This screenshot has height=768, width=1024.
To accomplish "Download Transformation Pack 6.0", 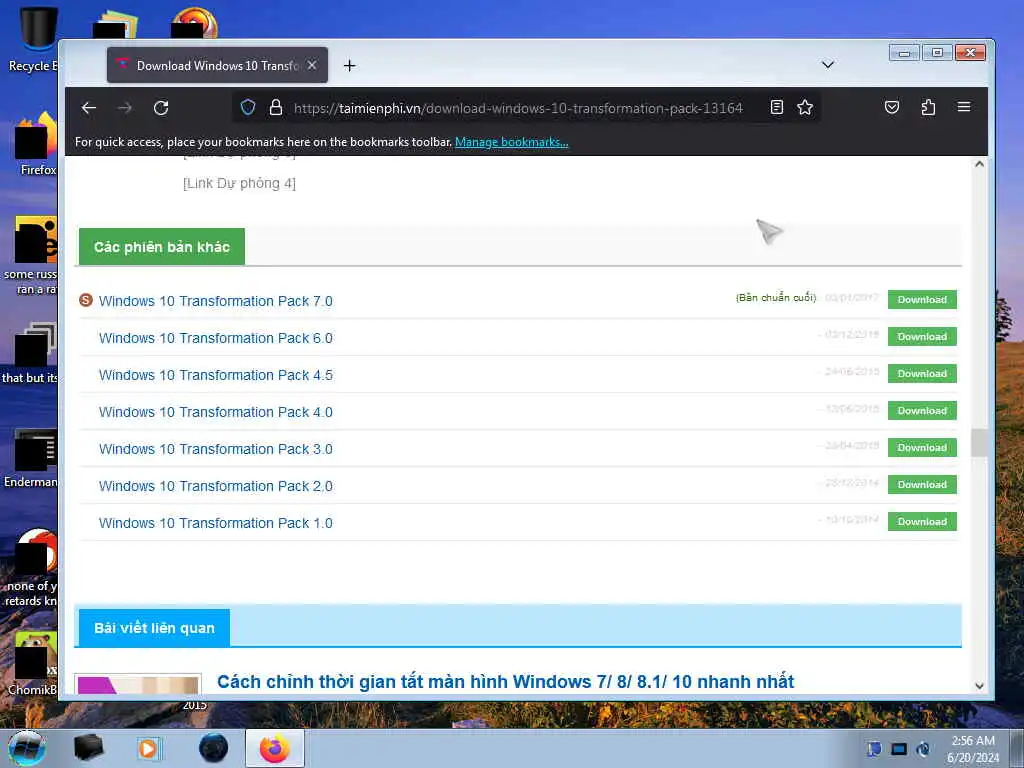I will (x=922, y=337).
